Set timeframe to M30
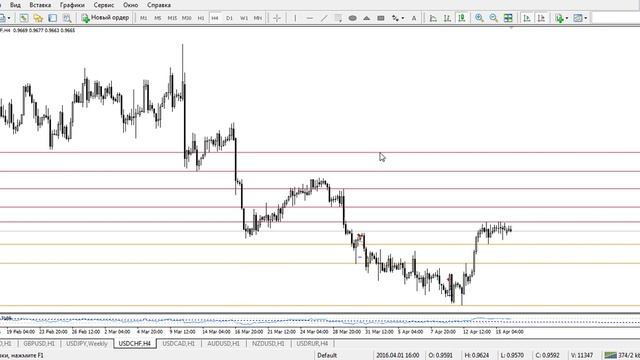640x360 pixels. pos(187,18)
